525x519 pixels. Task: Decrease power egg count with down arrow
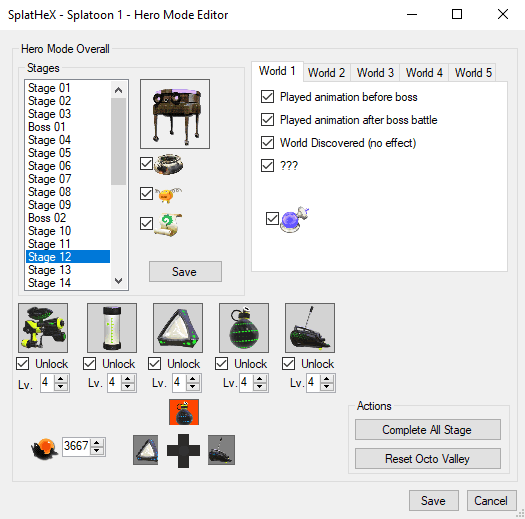tap(97, 450)
